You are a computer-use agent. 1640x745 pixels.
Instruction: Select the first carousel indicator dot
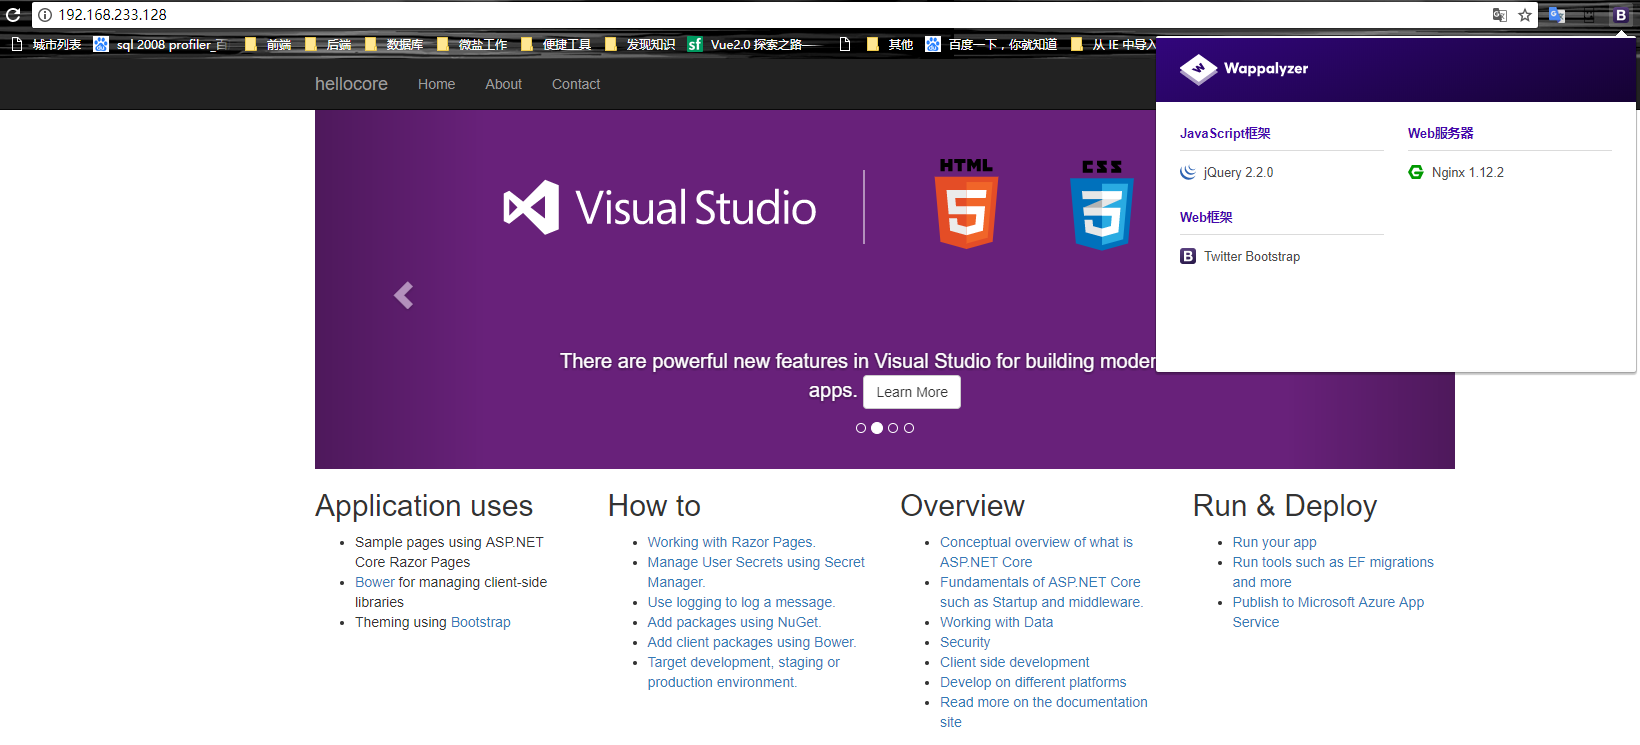(x=861, y=428)
